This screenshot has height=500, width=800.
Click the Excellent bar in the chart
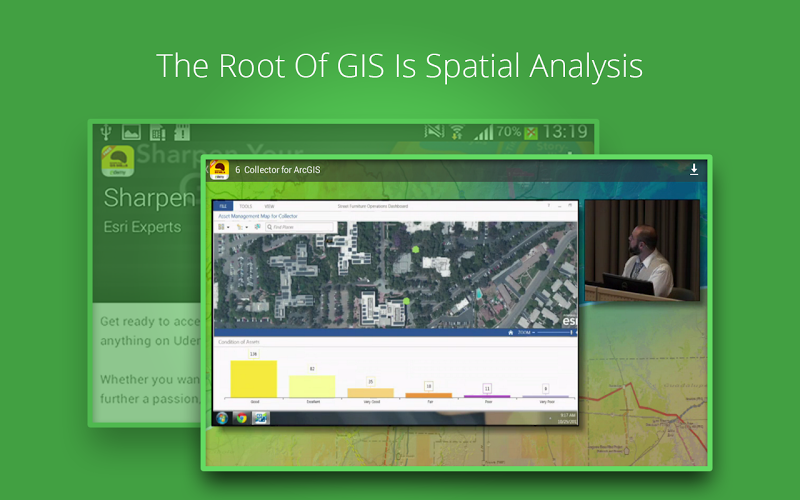click(x=312, y=386)
